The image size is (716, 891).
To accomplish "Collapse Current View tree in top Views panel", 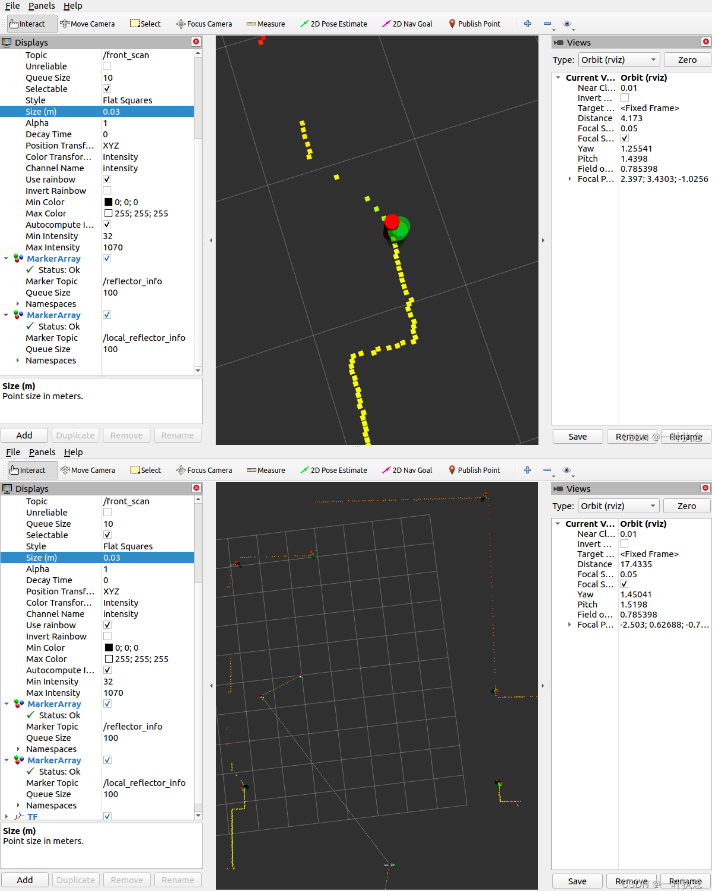I will [558, 77].
